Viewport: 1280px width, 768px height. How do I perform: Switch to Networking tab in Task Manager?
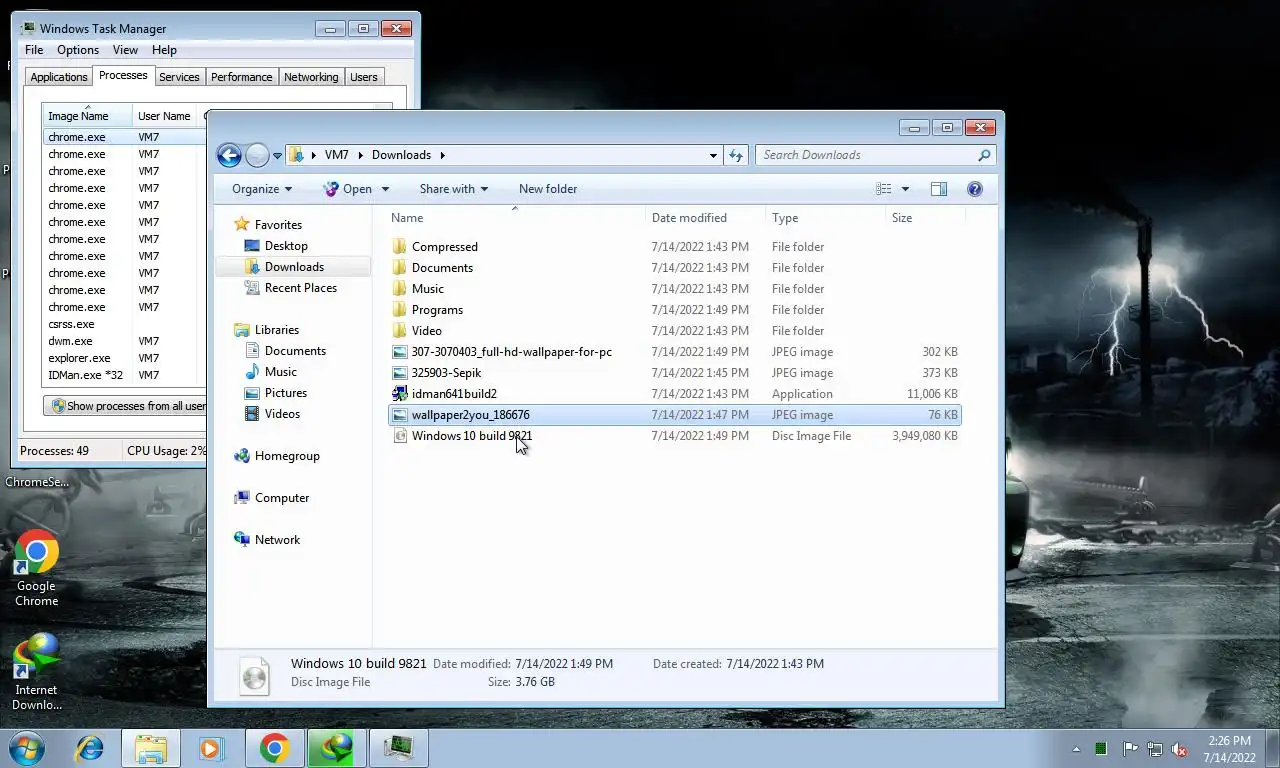311,77
